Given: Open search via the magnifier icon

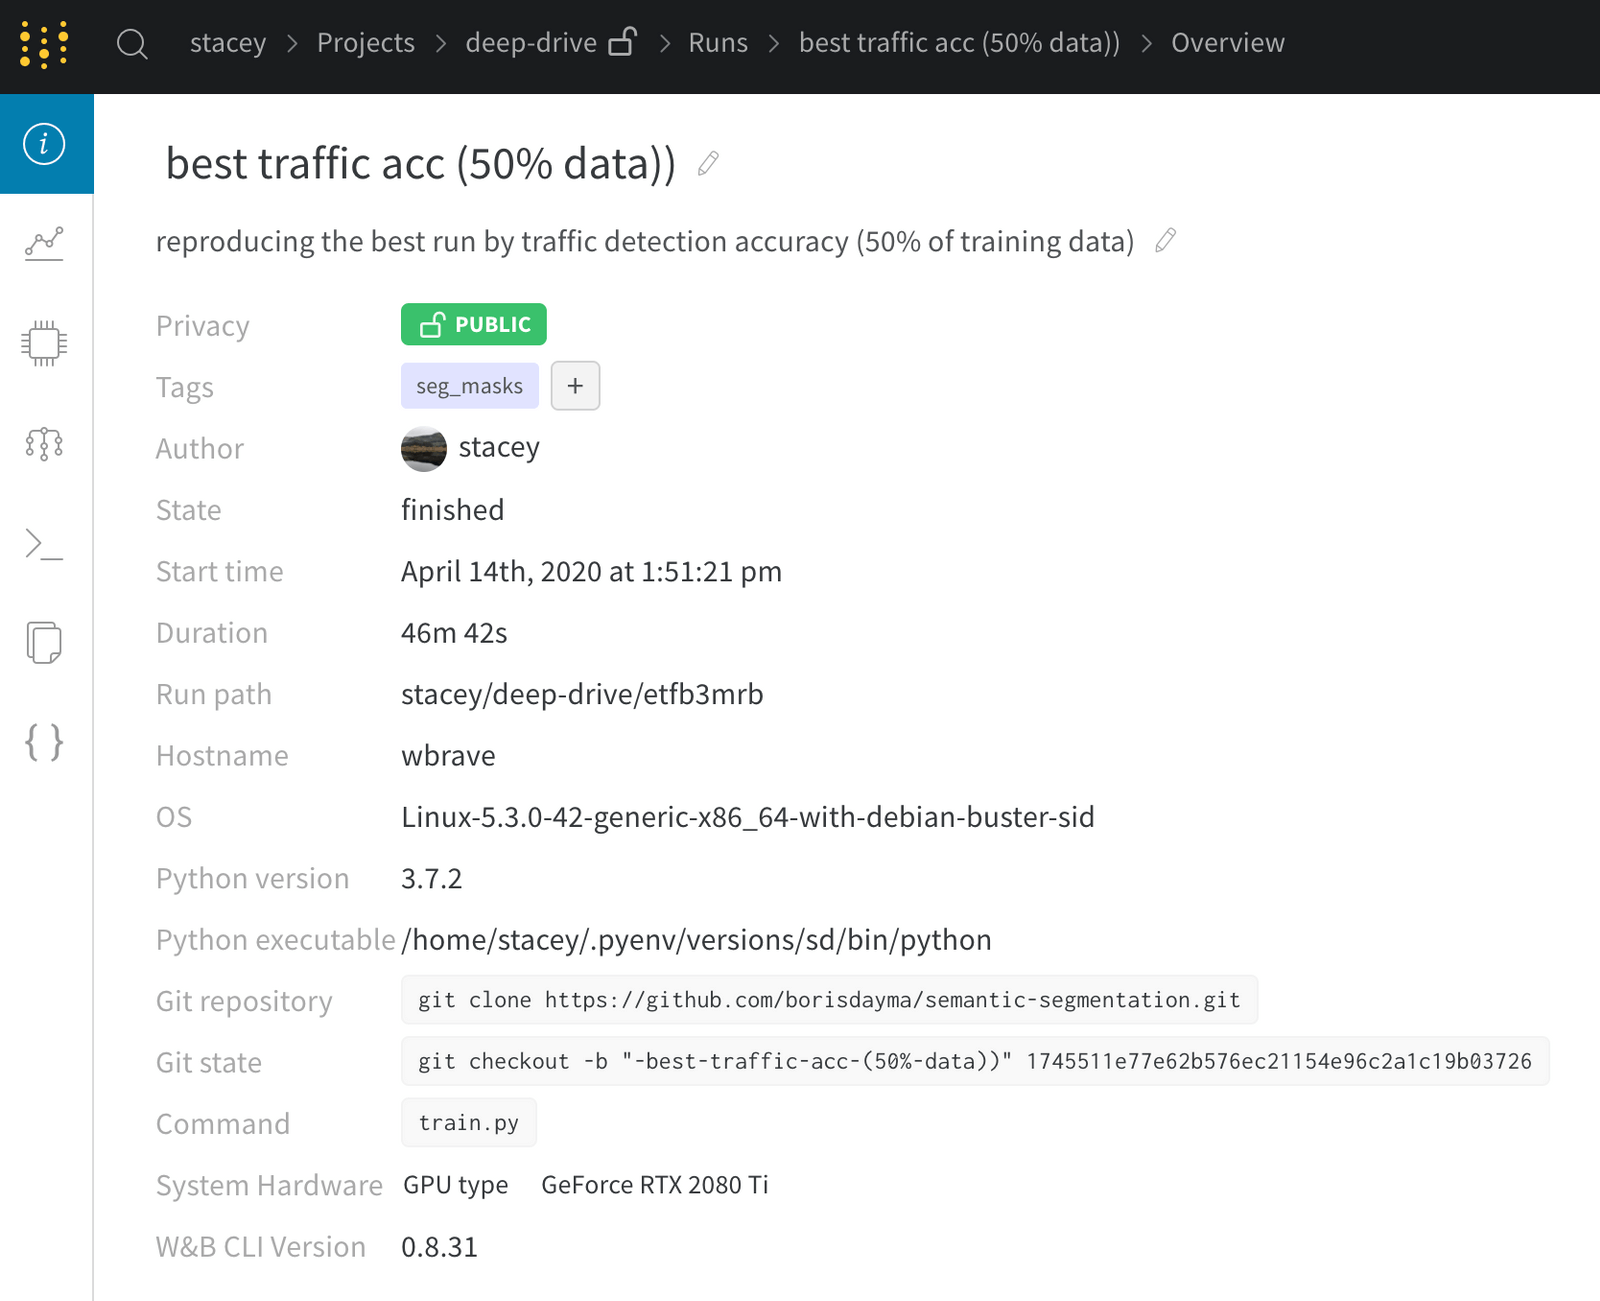Looking at the screenshot, I should pyautogui.click(x=133, y=43).
